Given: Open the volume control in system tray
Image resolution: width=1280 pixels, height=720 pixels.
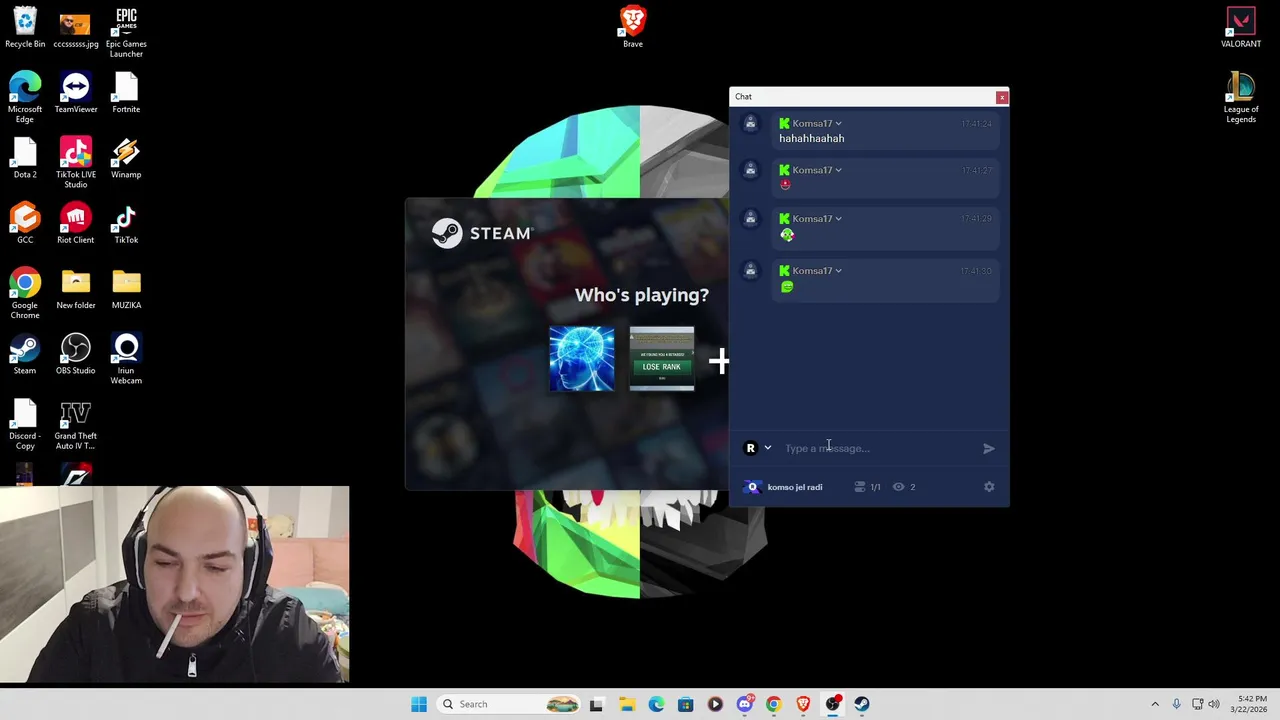Looking at the screenshot, I should coord(1215,704).
